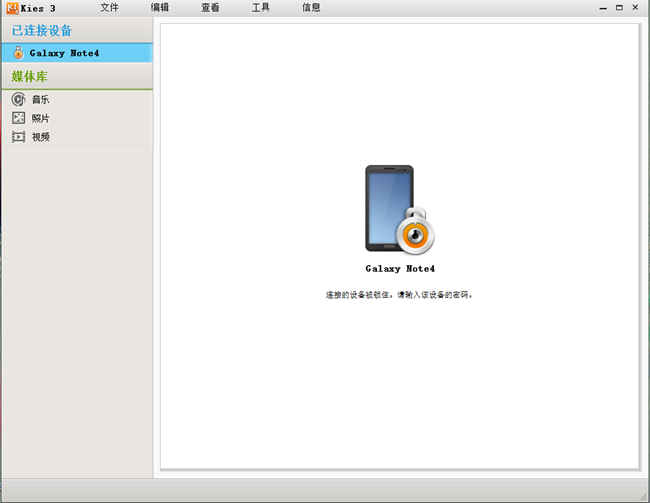Open the 音乐 library entry
Image resolution: width=650 pixels, height=503 pixels.
click(x=40, y=99)
